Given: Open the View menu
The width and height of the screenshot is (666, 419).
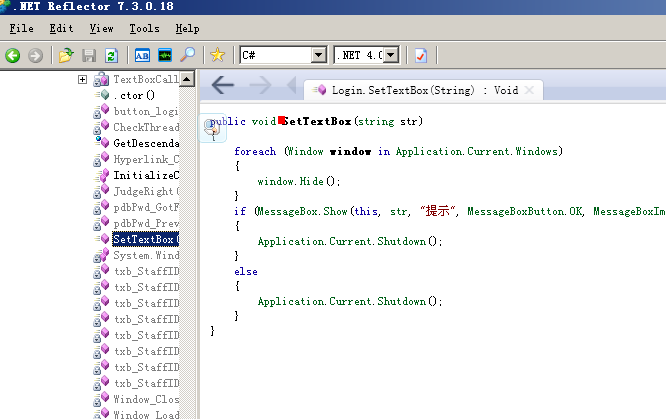Looking at the screenshot, I should click(x=101, y=29).
